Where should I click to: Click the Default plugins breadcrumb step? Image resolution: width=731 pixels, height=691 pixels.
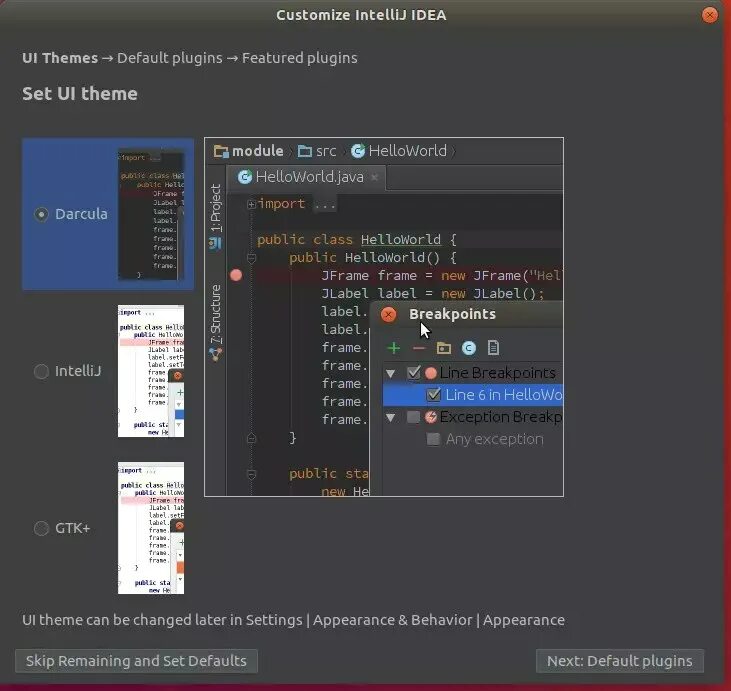(170, 58)
